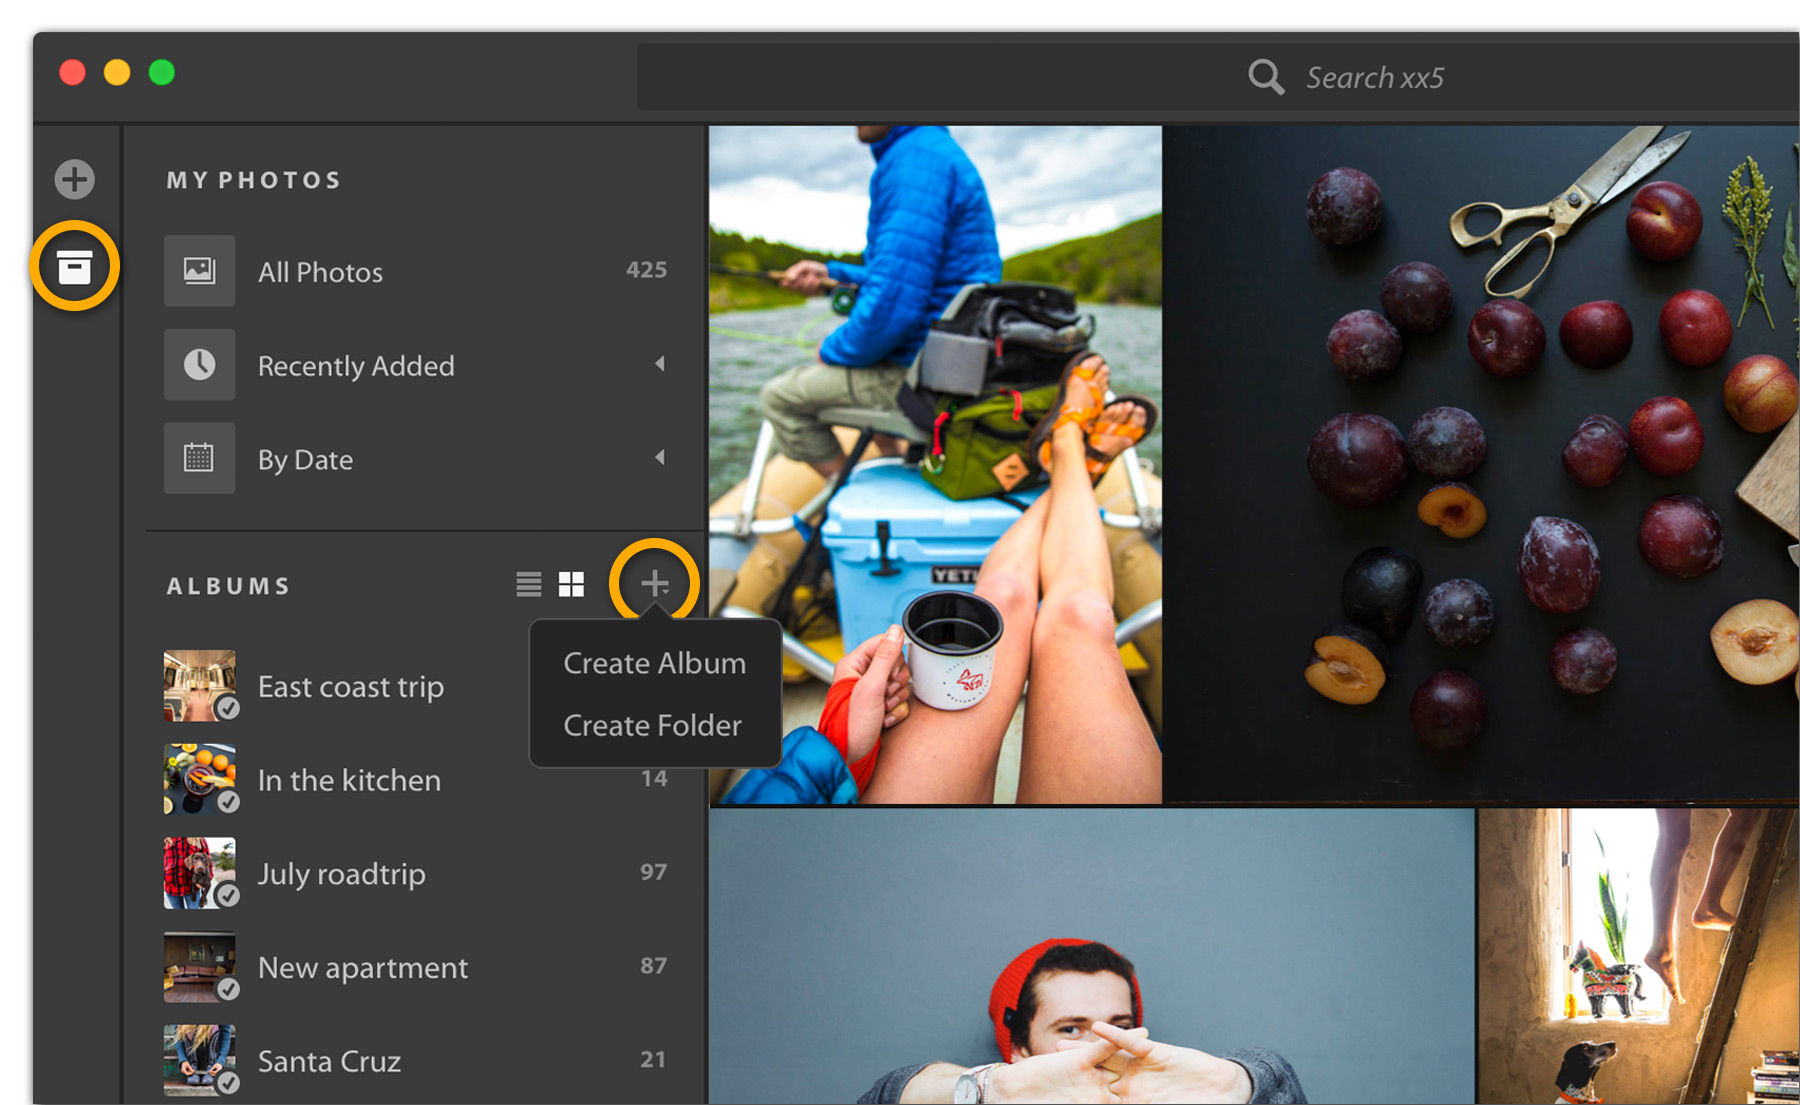Click the add photos plus icon
This screenshot has width=1800, height=1105.
pyautogui.click(x=73, y=178)
